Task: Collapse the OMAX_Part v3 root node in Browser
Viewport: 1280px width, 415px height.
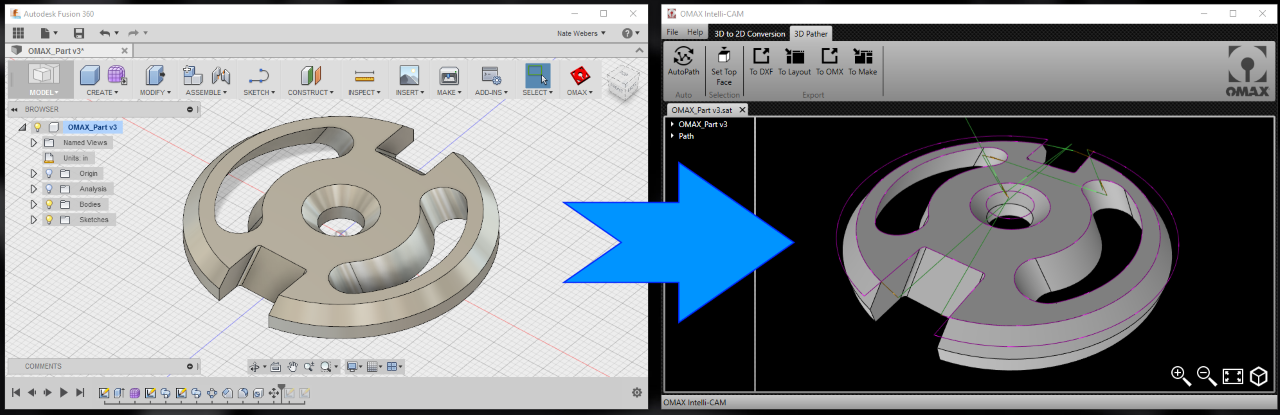Action: click(x=22, y=127)
